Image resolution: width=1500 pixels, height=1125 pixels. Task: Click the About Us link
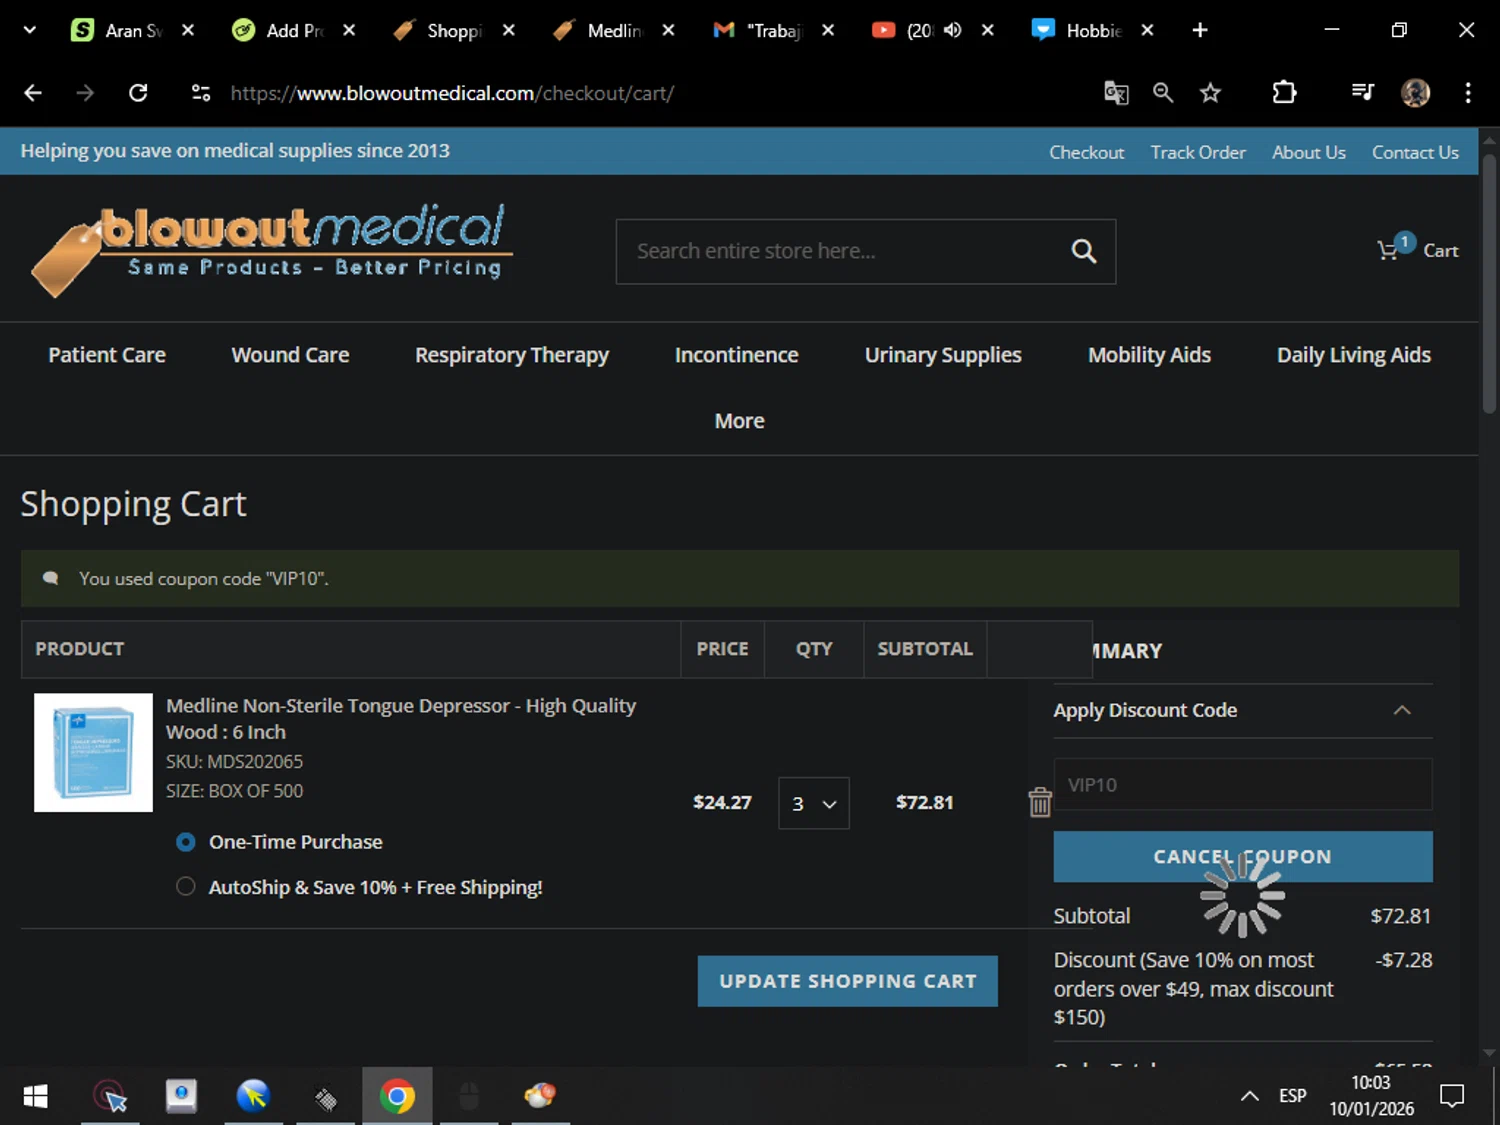(1309, 152)
